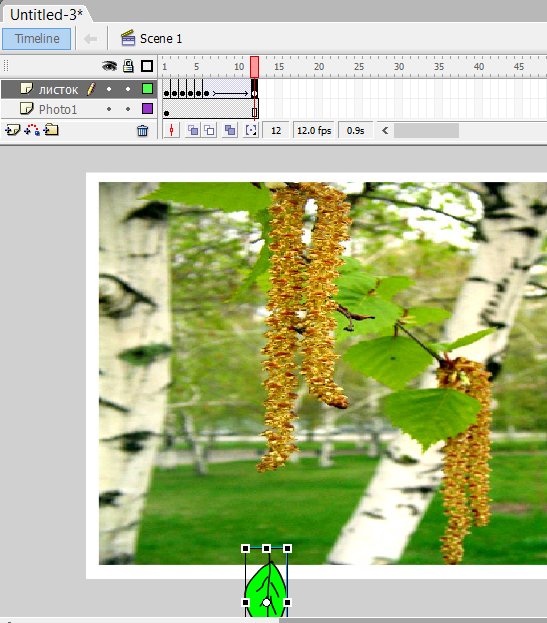547x623 pixels.
Task: Click the timeline scroll left arrow
Action: pos(385,130)
